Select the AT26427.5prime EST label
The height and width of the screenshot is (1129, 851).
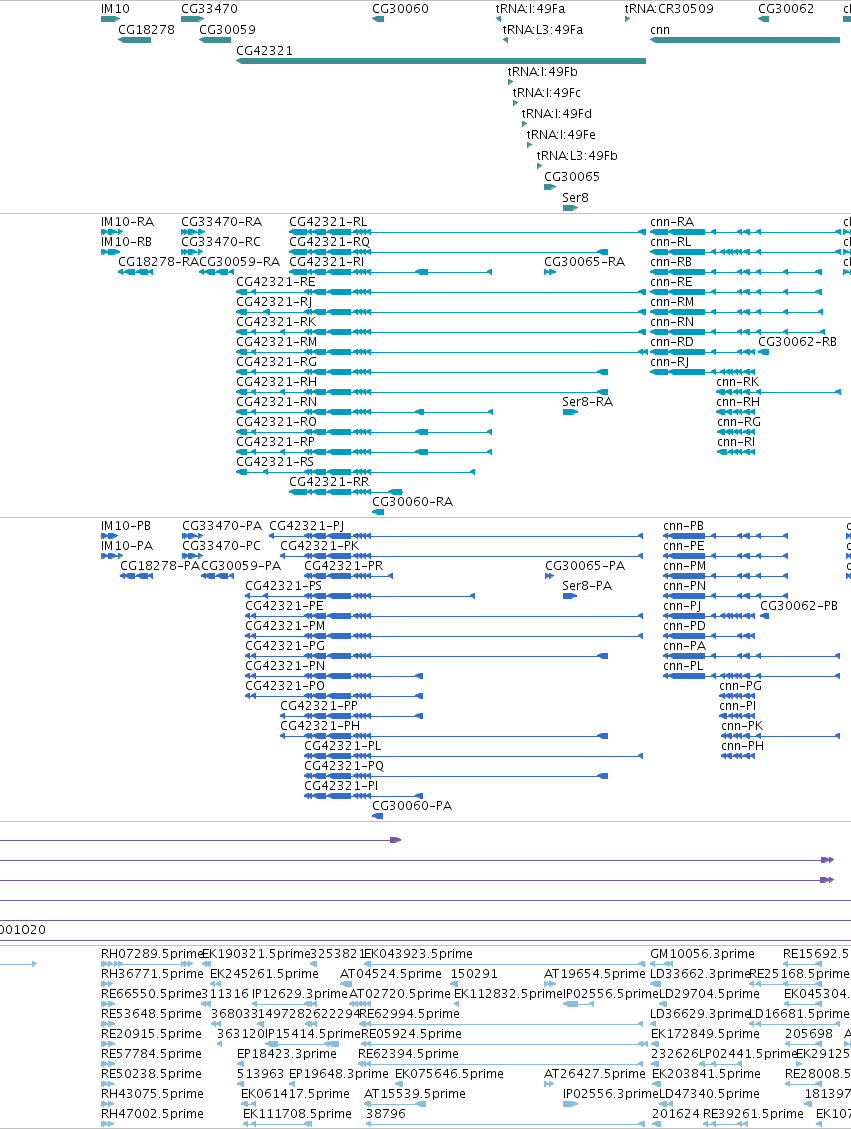click(x=595, y=1074)
